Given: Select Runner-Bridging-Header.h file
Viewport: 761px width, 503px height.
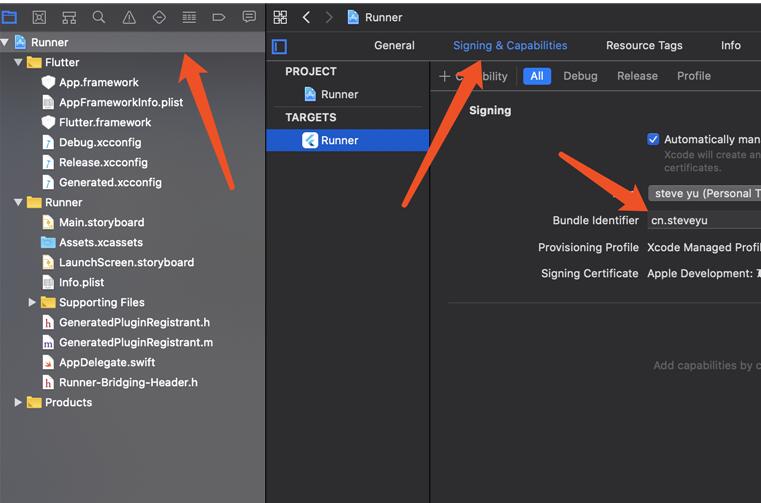Looking at the screenshot, I should (128, 382).
